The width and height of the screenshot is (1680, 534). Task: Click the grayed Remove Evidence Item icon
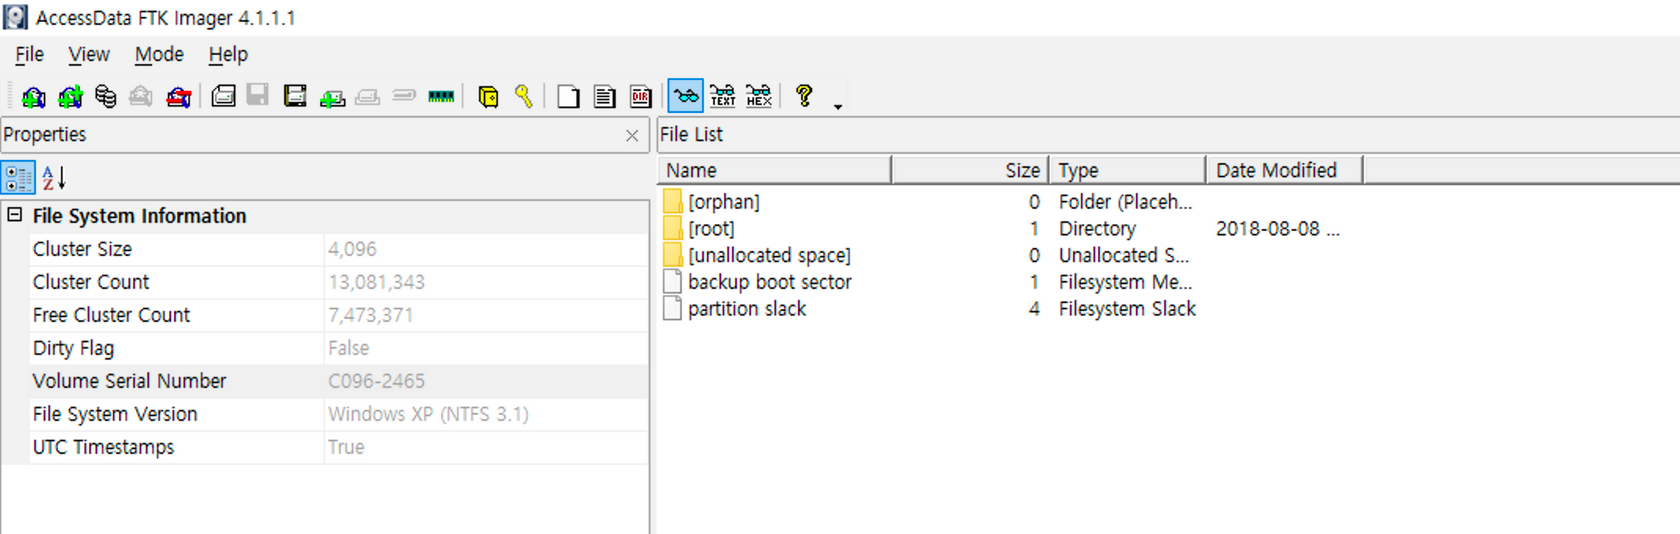pos(141,96)
